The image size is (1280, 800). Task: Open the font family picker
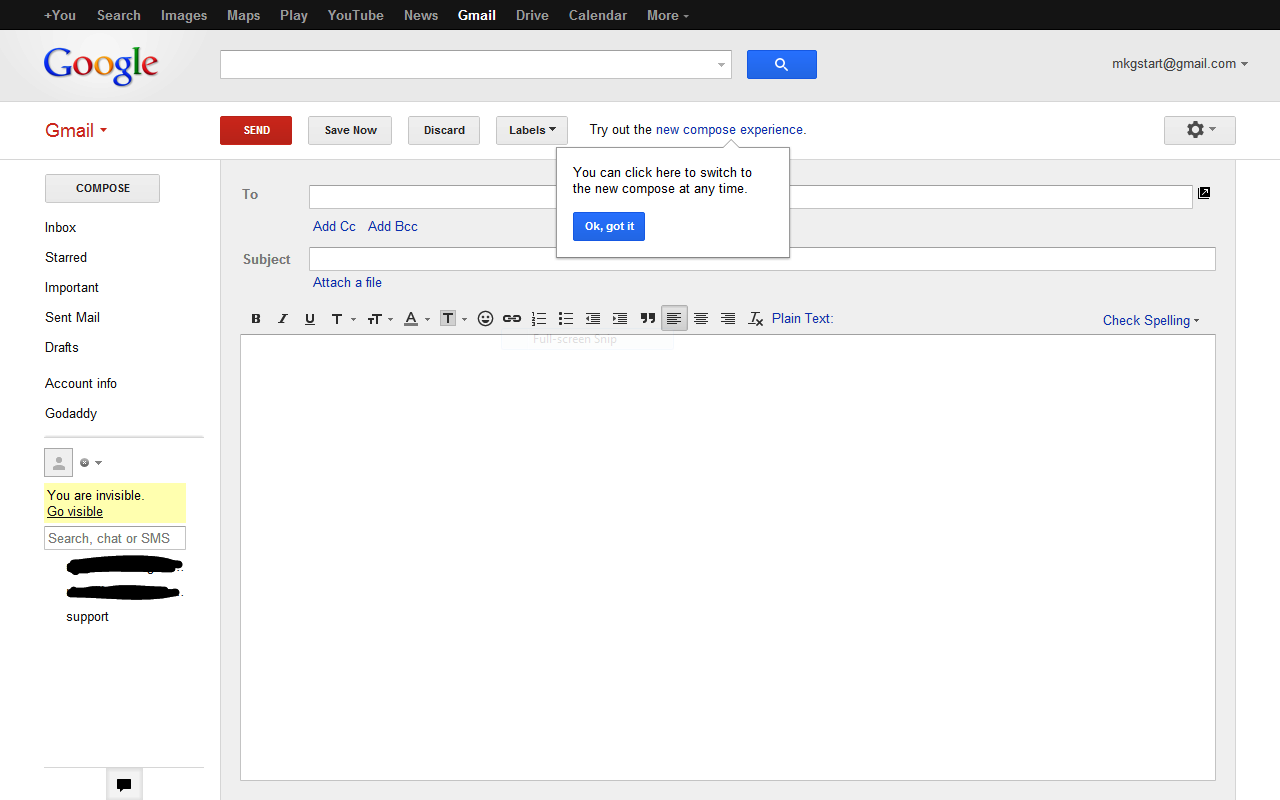coord(342,319)
